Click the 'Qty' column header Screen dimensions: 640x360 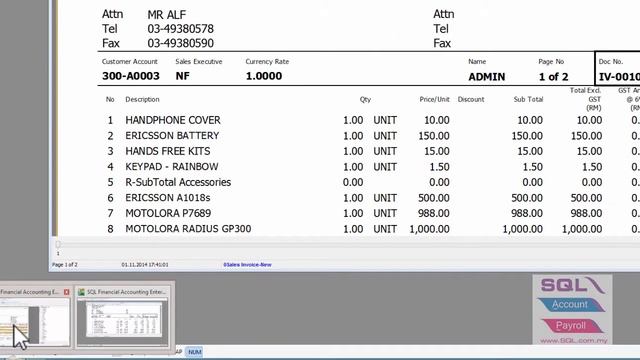365,99
